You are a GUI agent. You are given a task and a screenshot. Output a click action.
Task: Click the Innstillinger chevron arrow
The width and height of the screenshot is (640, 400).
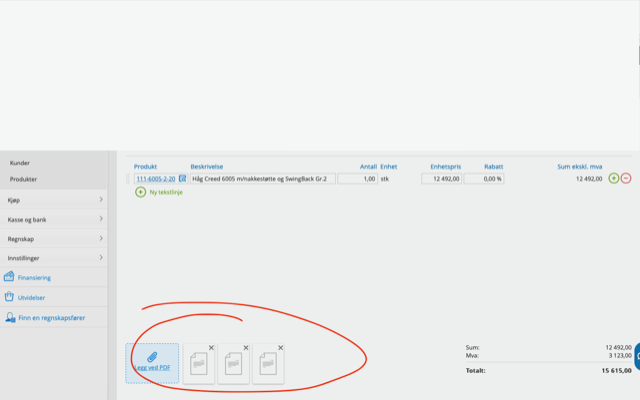[101, 258]
